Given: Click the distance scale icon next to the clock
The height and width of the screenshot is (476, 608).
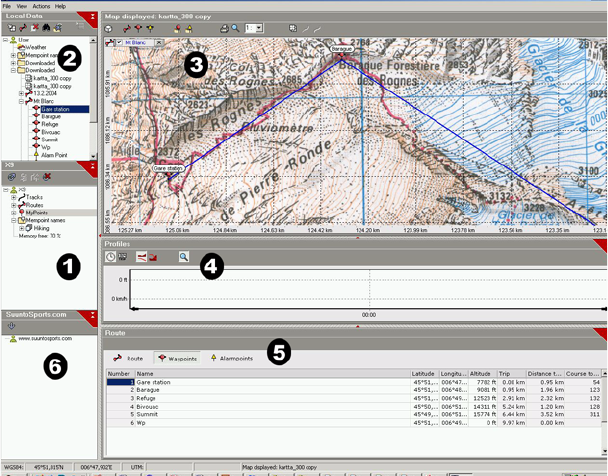Looking at the screenshot, I should [123, 257].
